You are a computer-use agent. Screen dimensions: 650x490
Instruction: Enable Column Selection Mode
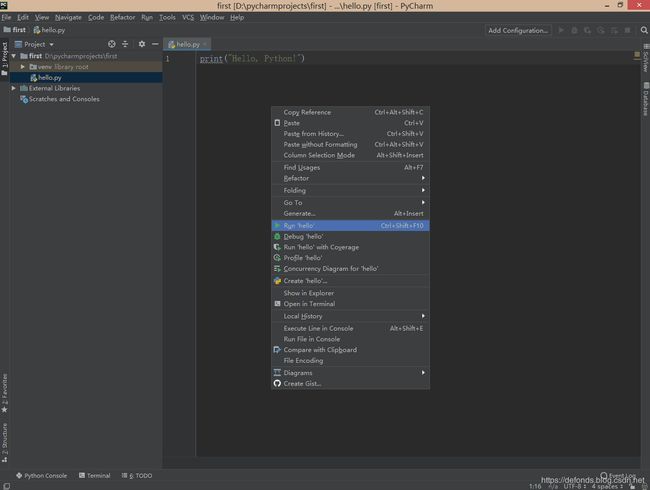(350, 155)
